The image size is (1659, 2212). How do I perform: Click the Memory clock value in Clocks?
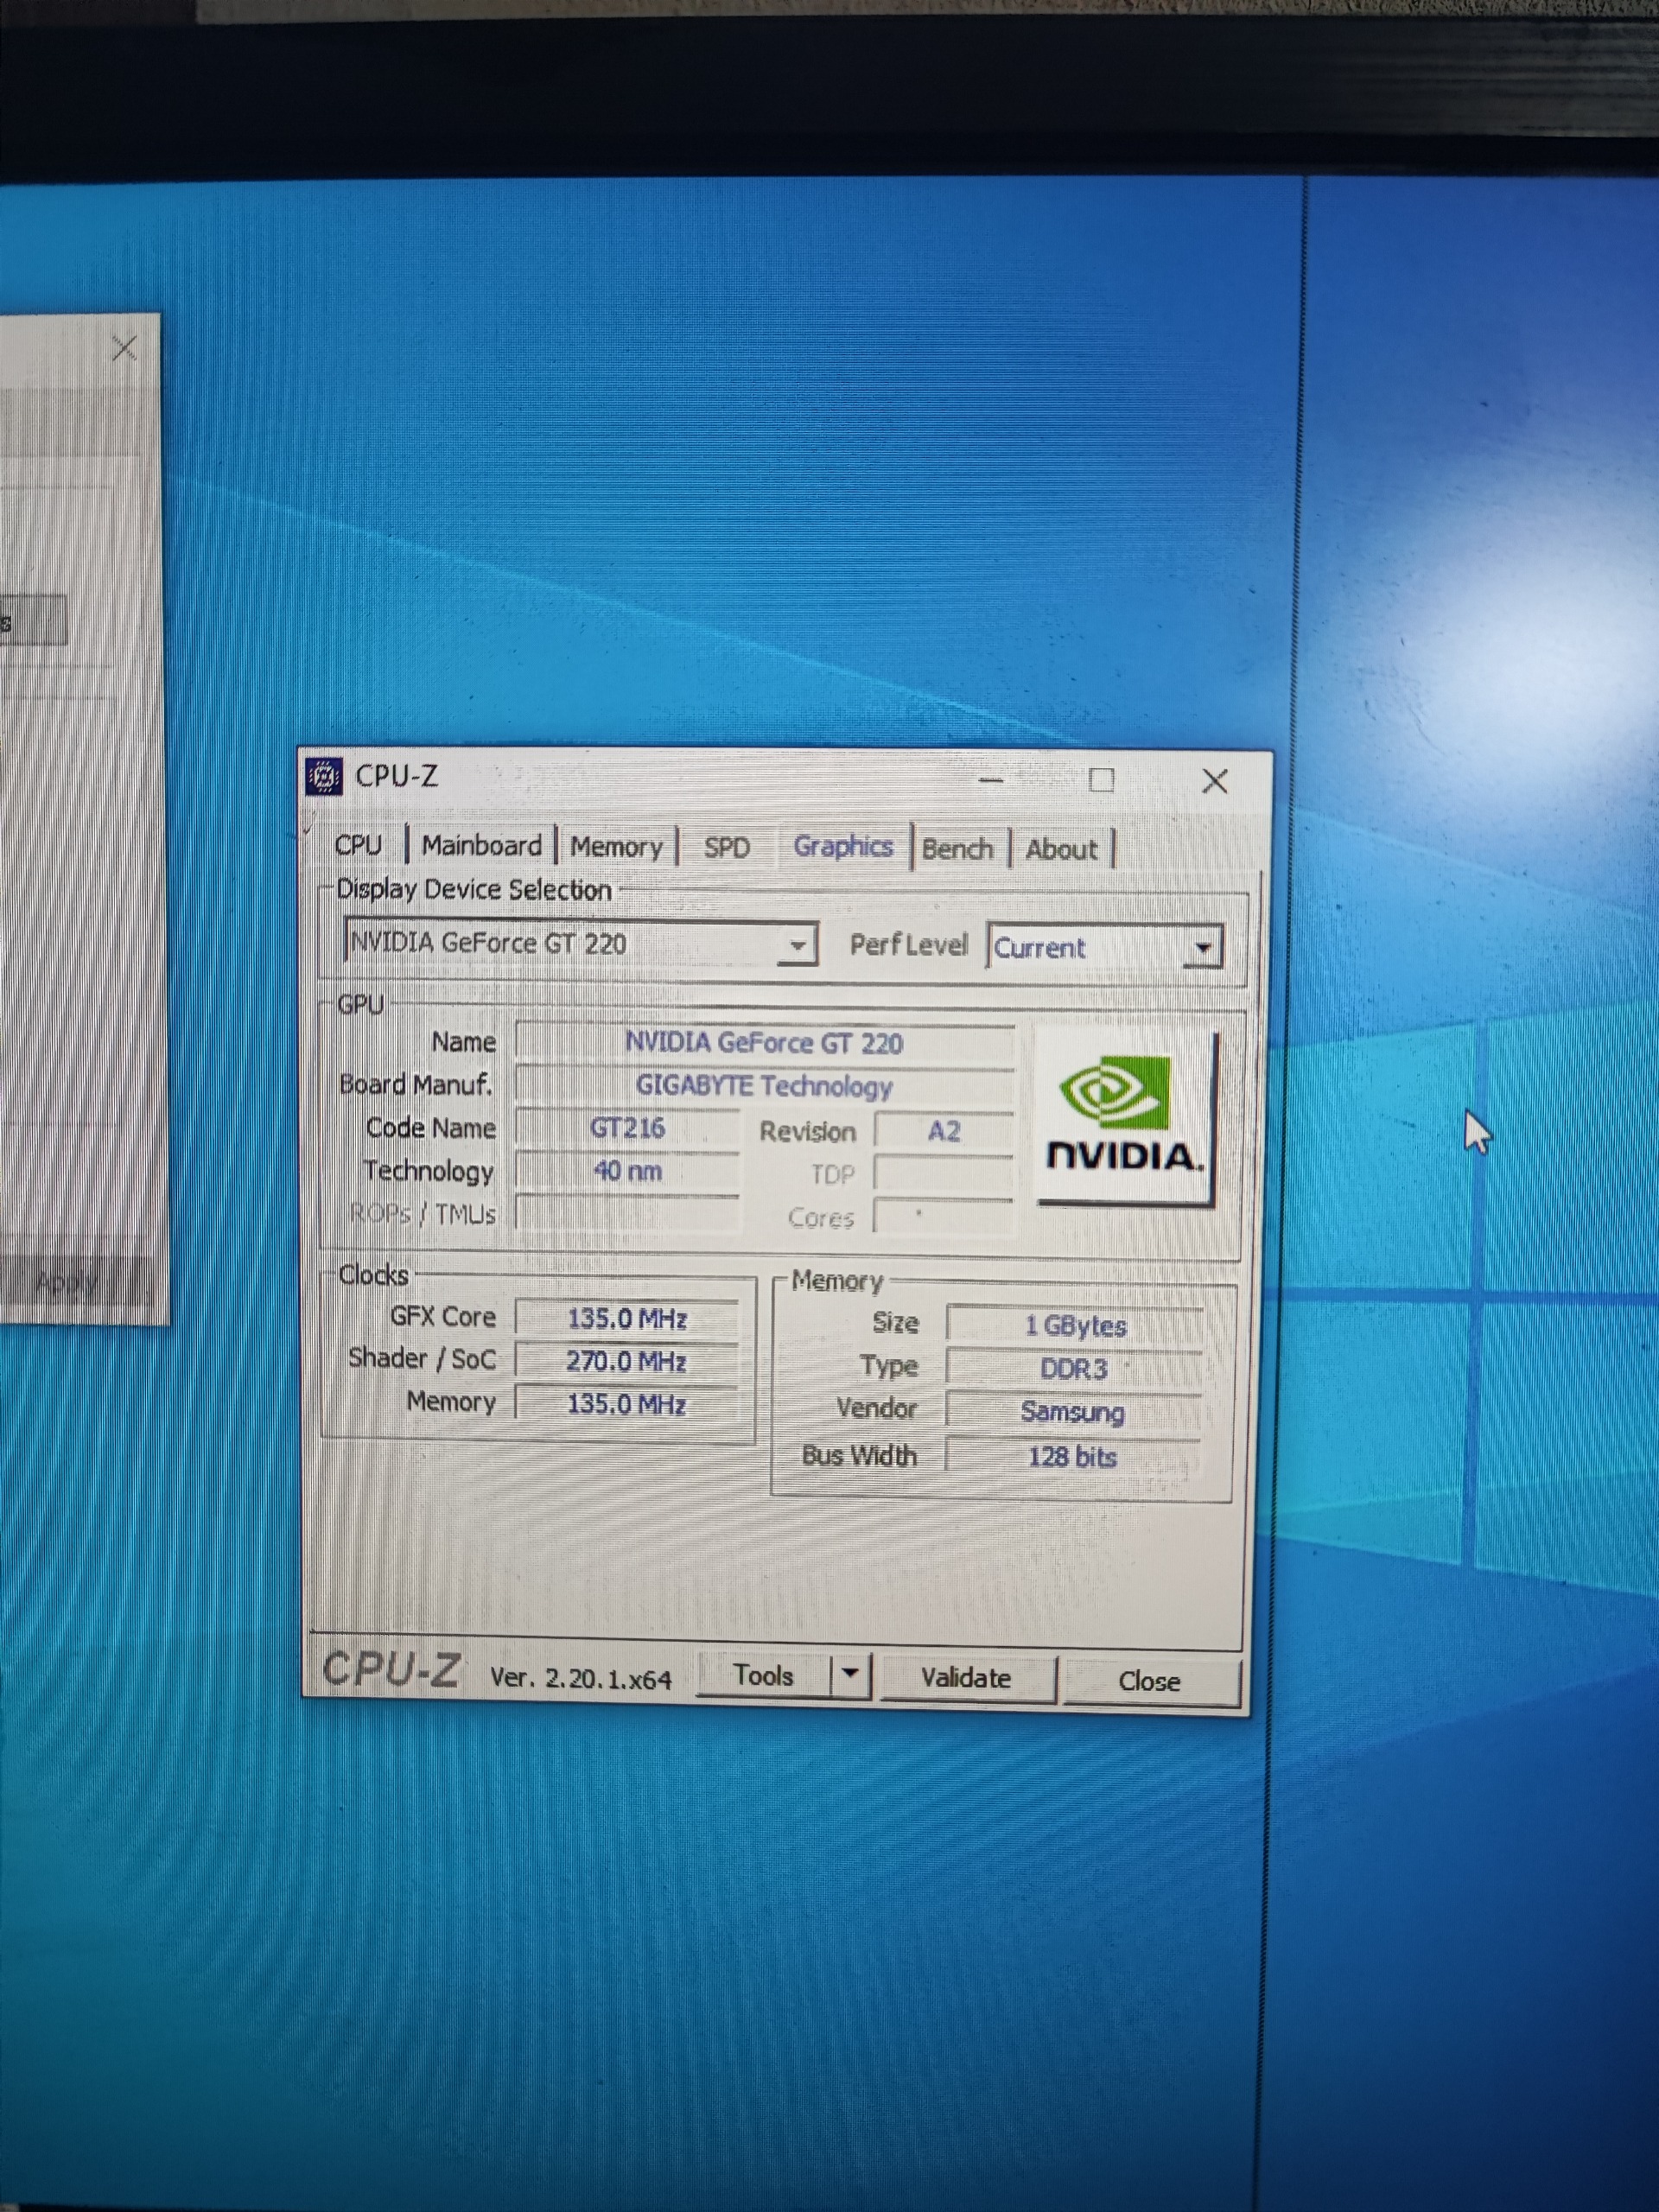pyautogui.click(x=627, y=1404)
